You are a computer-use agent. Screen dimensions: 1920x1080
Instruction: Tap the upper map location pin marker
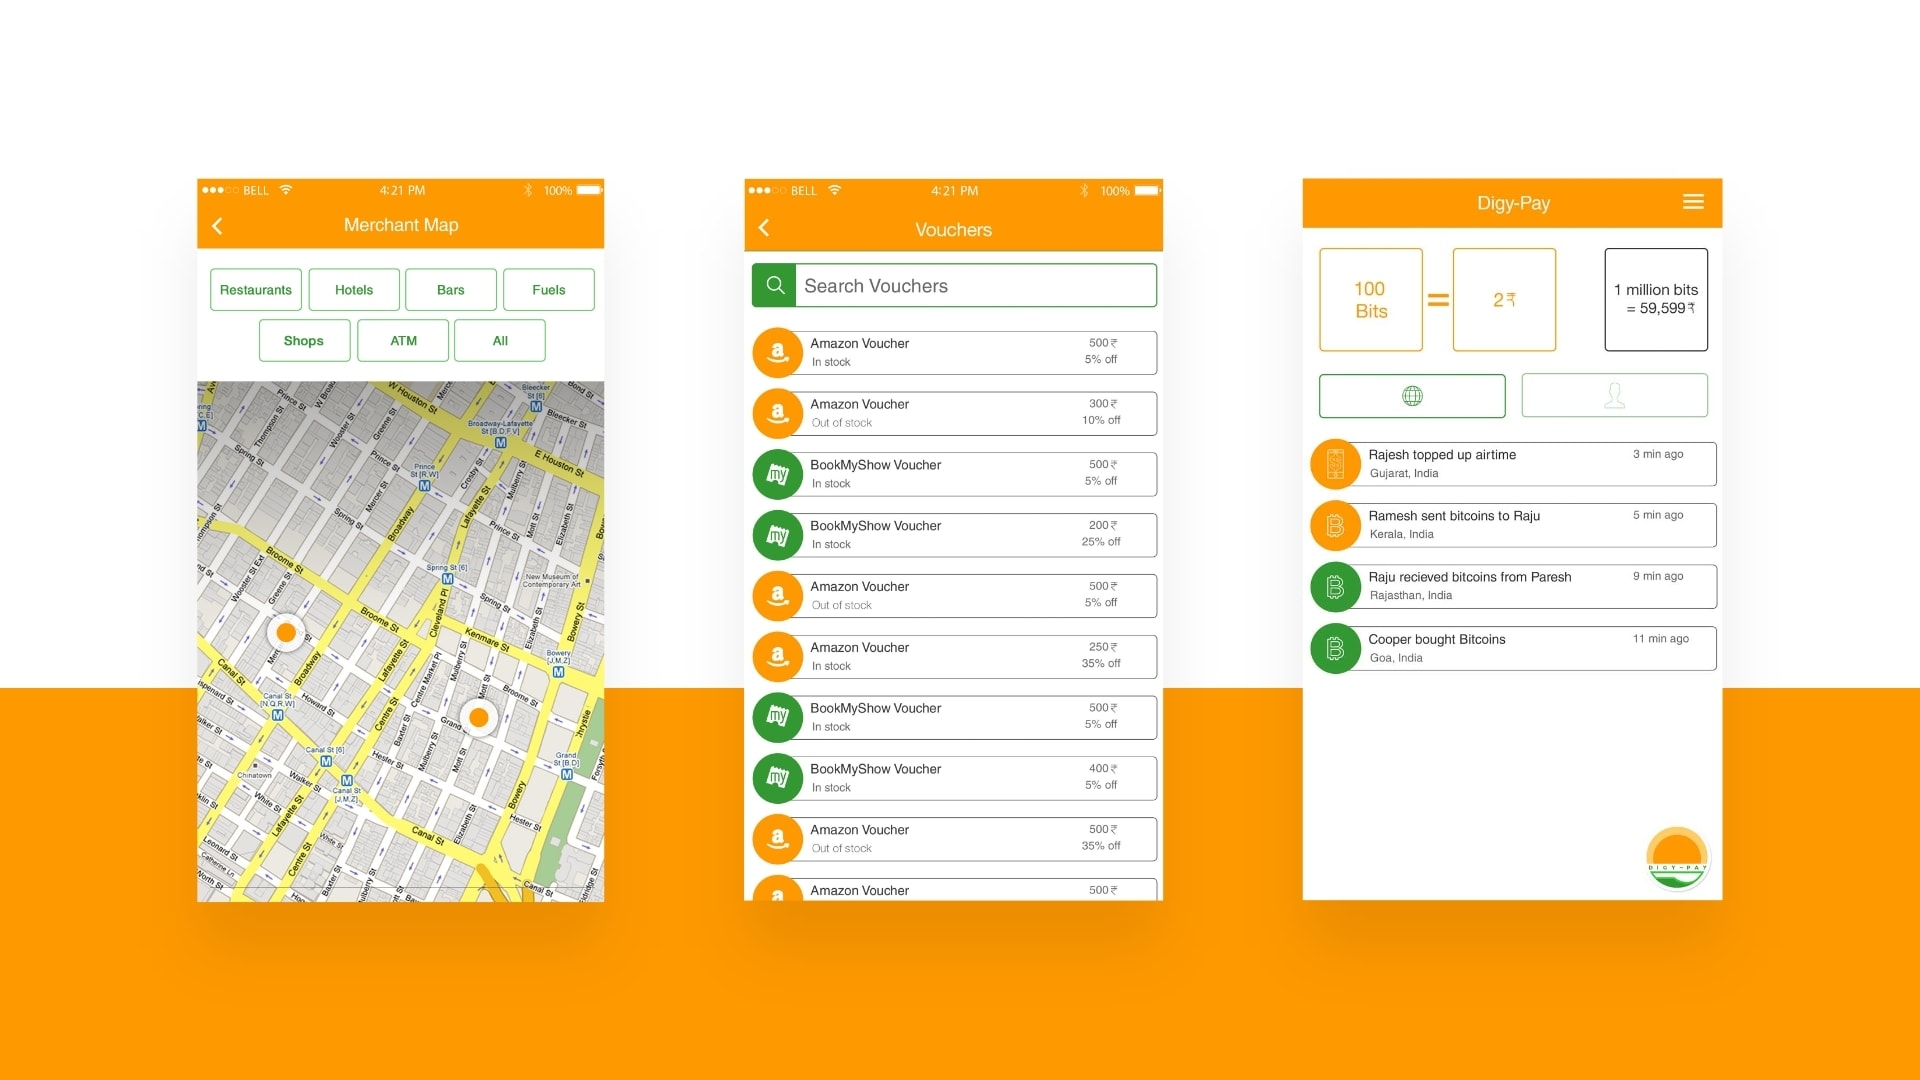(286, 632)
